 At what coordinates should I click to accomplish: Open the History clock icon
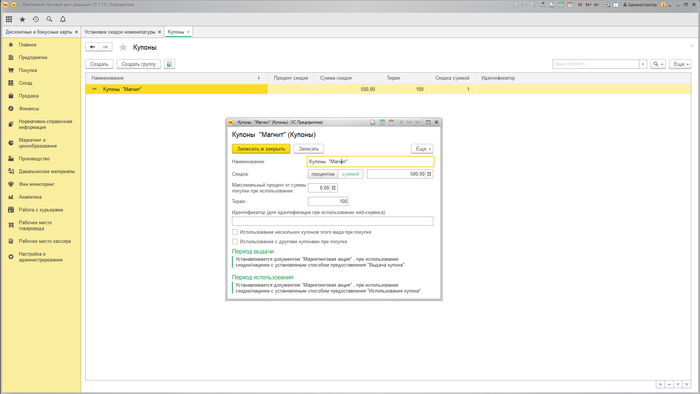36,19
